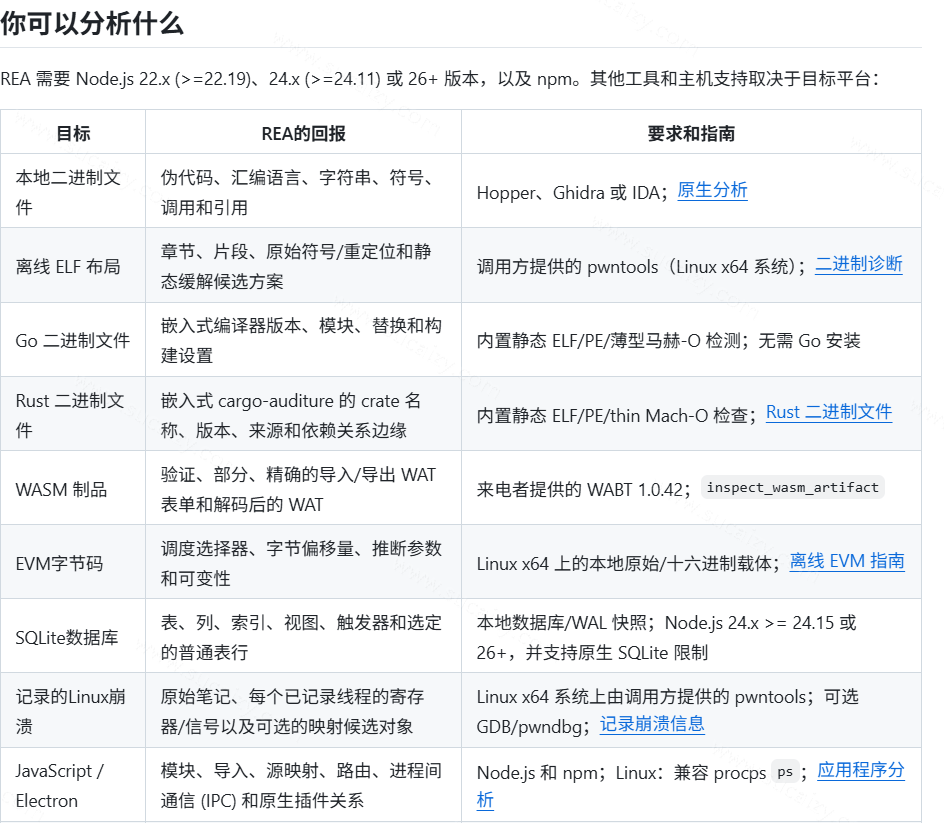Click the text 嵌入式编译器版本、模块、替换和构建设置
The width and height of the screenshot is (944, 823).
click(301, 340)
